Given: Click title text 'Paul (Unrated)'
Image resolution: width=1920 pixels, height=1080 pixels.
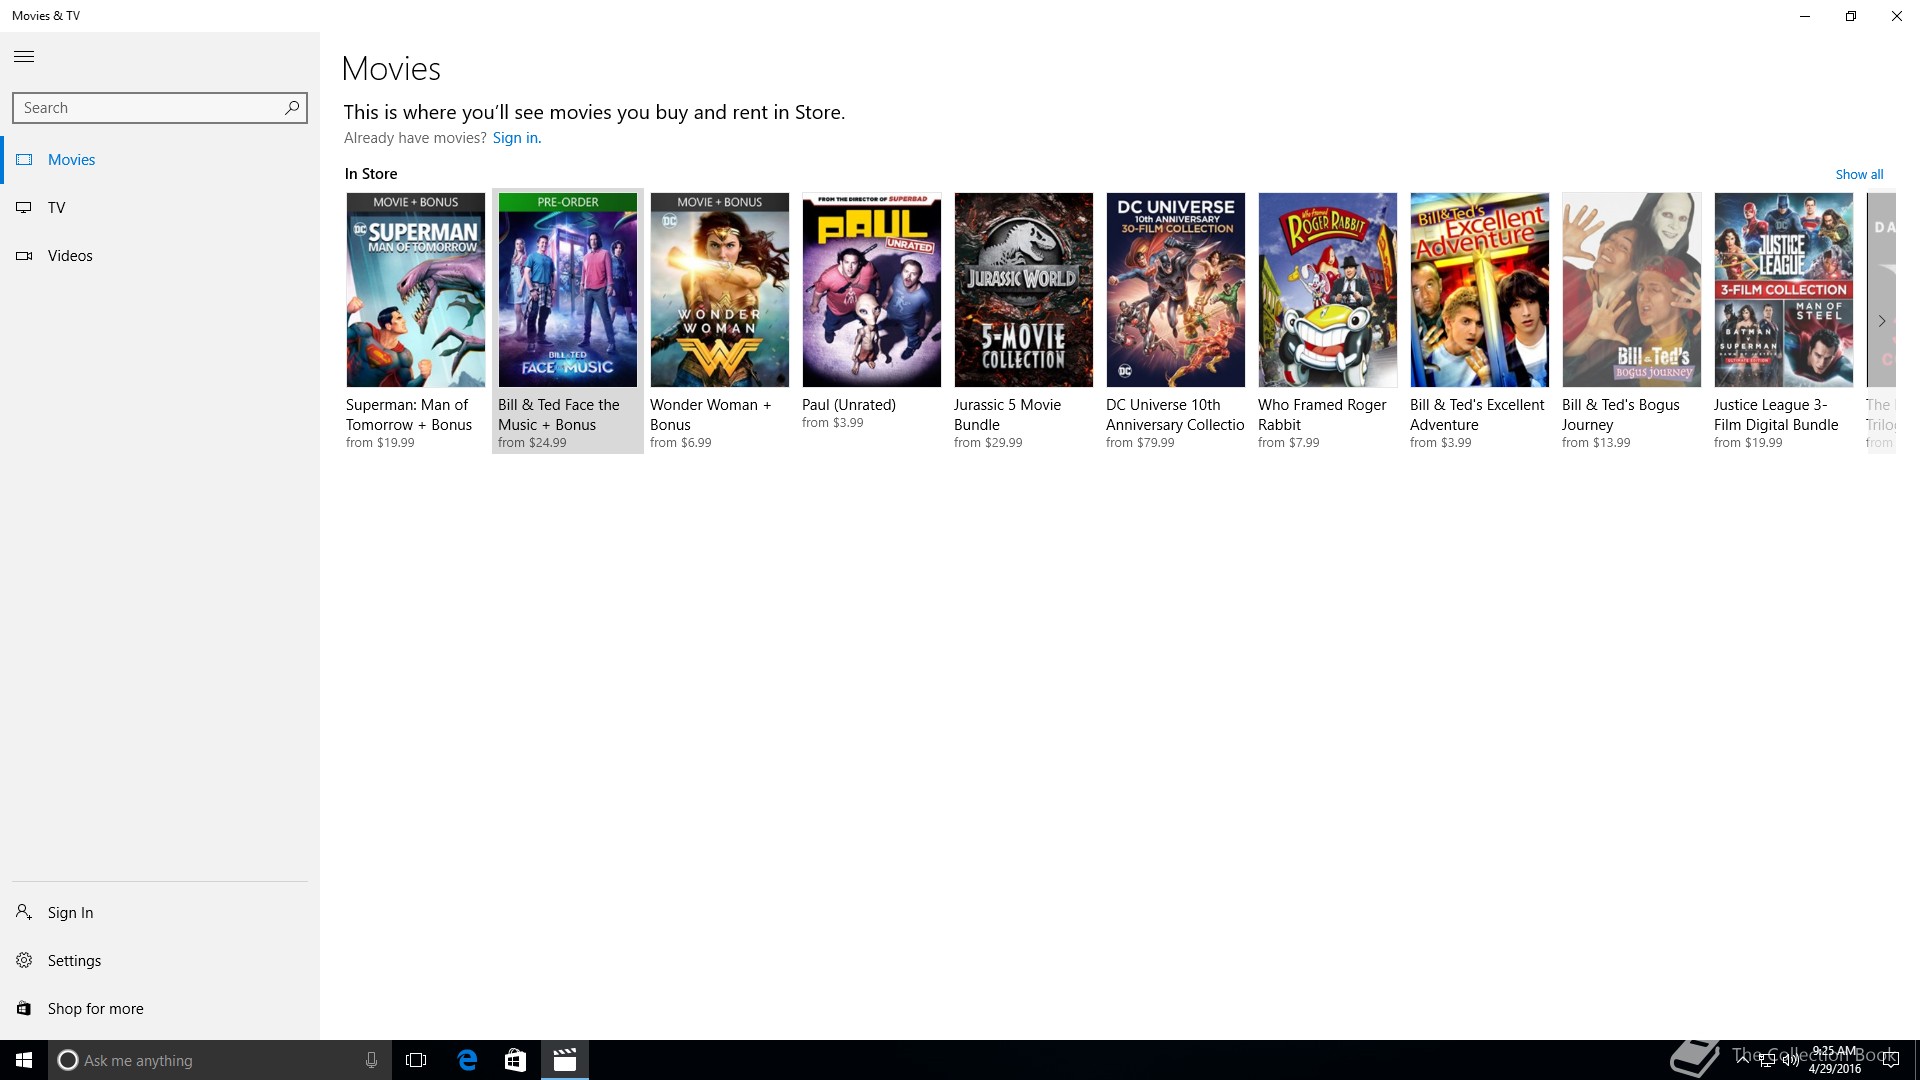Looking at the screenshot, I should tap(849, 405).
